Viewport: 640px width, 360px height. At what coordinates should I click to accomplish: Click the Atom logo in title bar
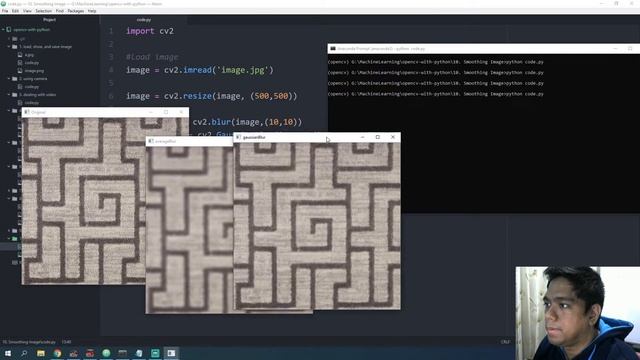click(4, 4)
